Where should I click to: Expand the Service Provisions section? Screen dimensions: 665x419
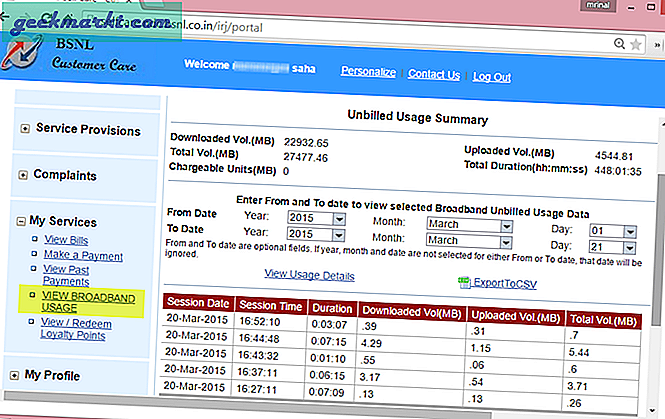point(24,129)
